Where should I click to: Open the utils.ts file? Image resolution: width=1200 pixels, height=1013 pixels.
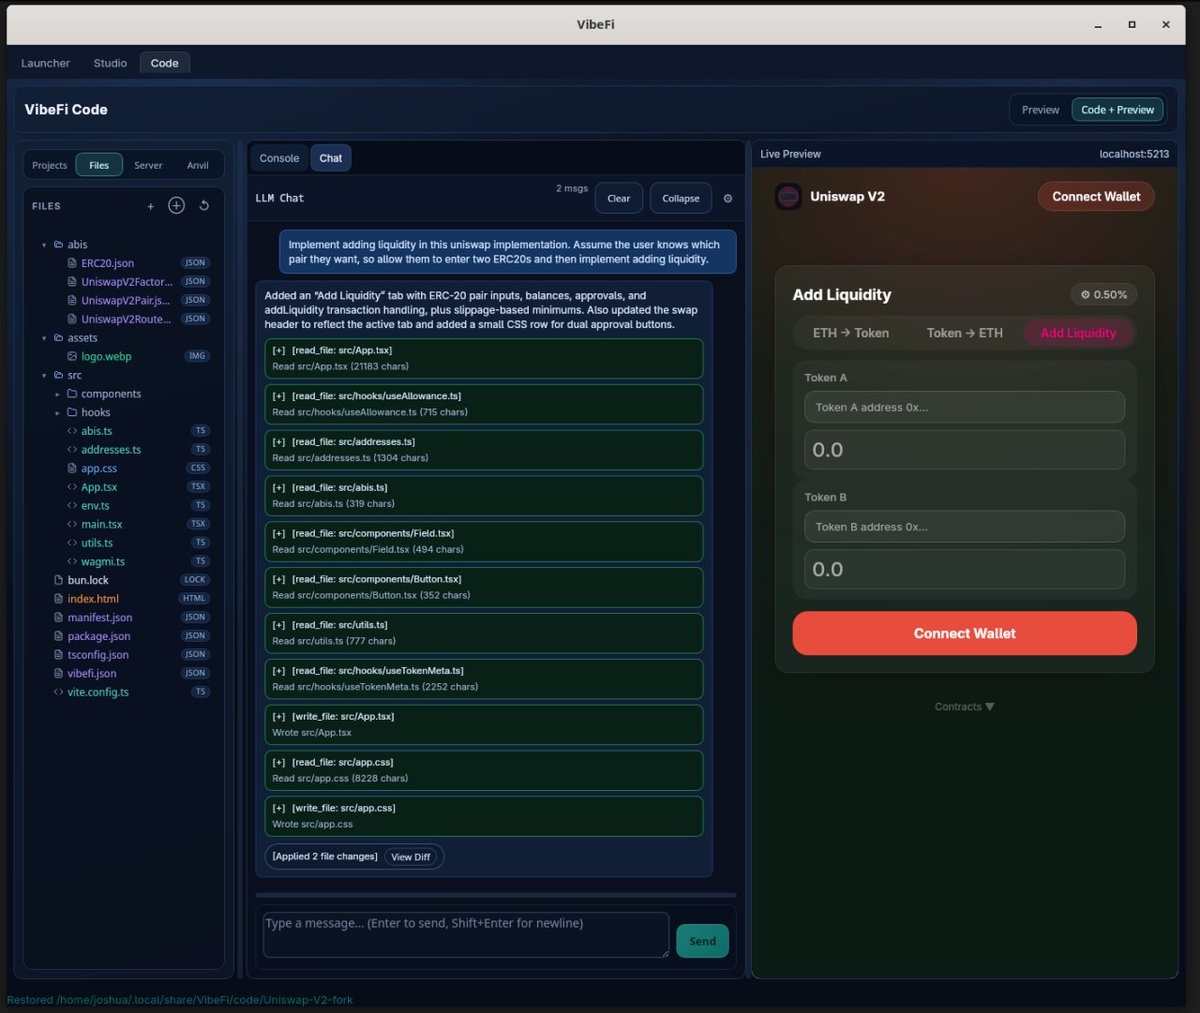tap(97, 543)
